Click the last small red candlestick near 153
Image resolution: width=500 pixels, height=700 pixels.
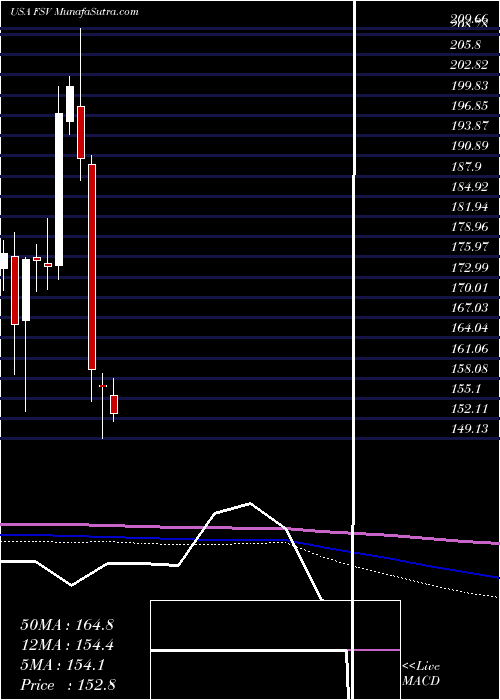[114, 404]
